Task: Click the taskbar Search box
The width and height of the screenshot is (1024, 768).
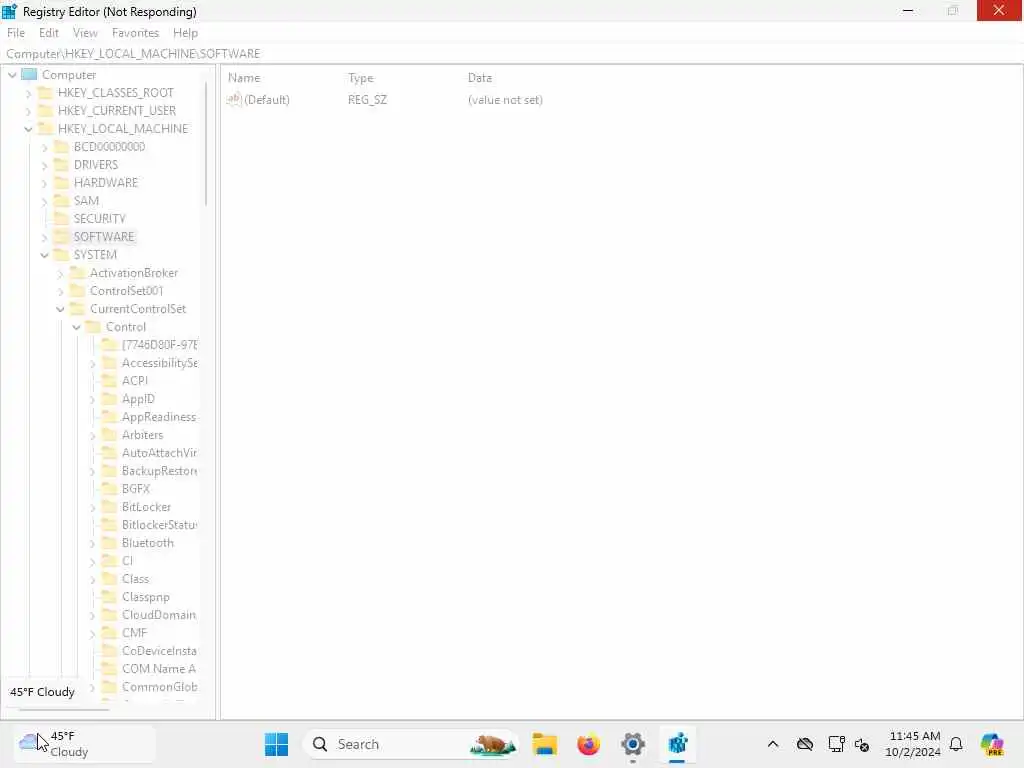Action: pos(411,744)
